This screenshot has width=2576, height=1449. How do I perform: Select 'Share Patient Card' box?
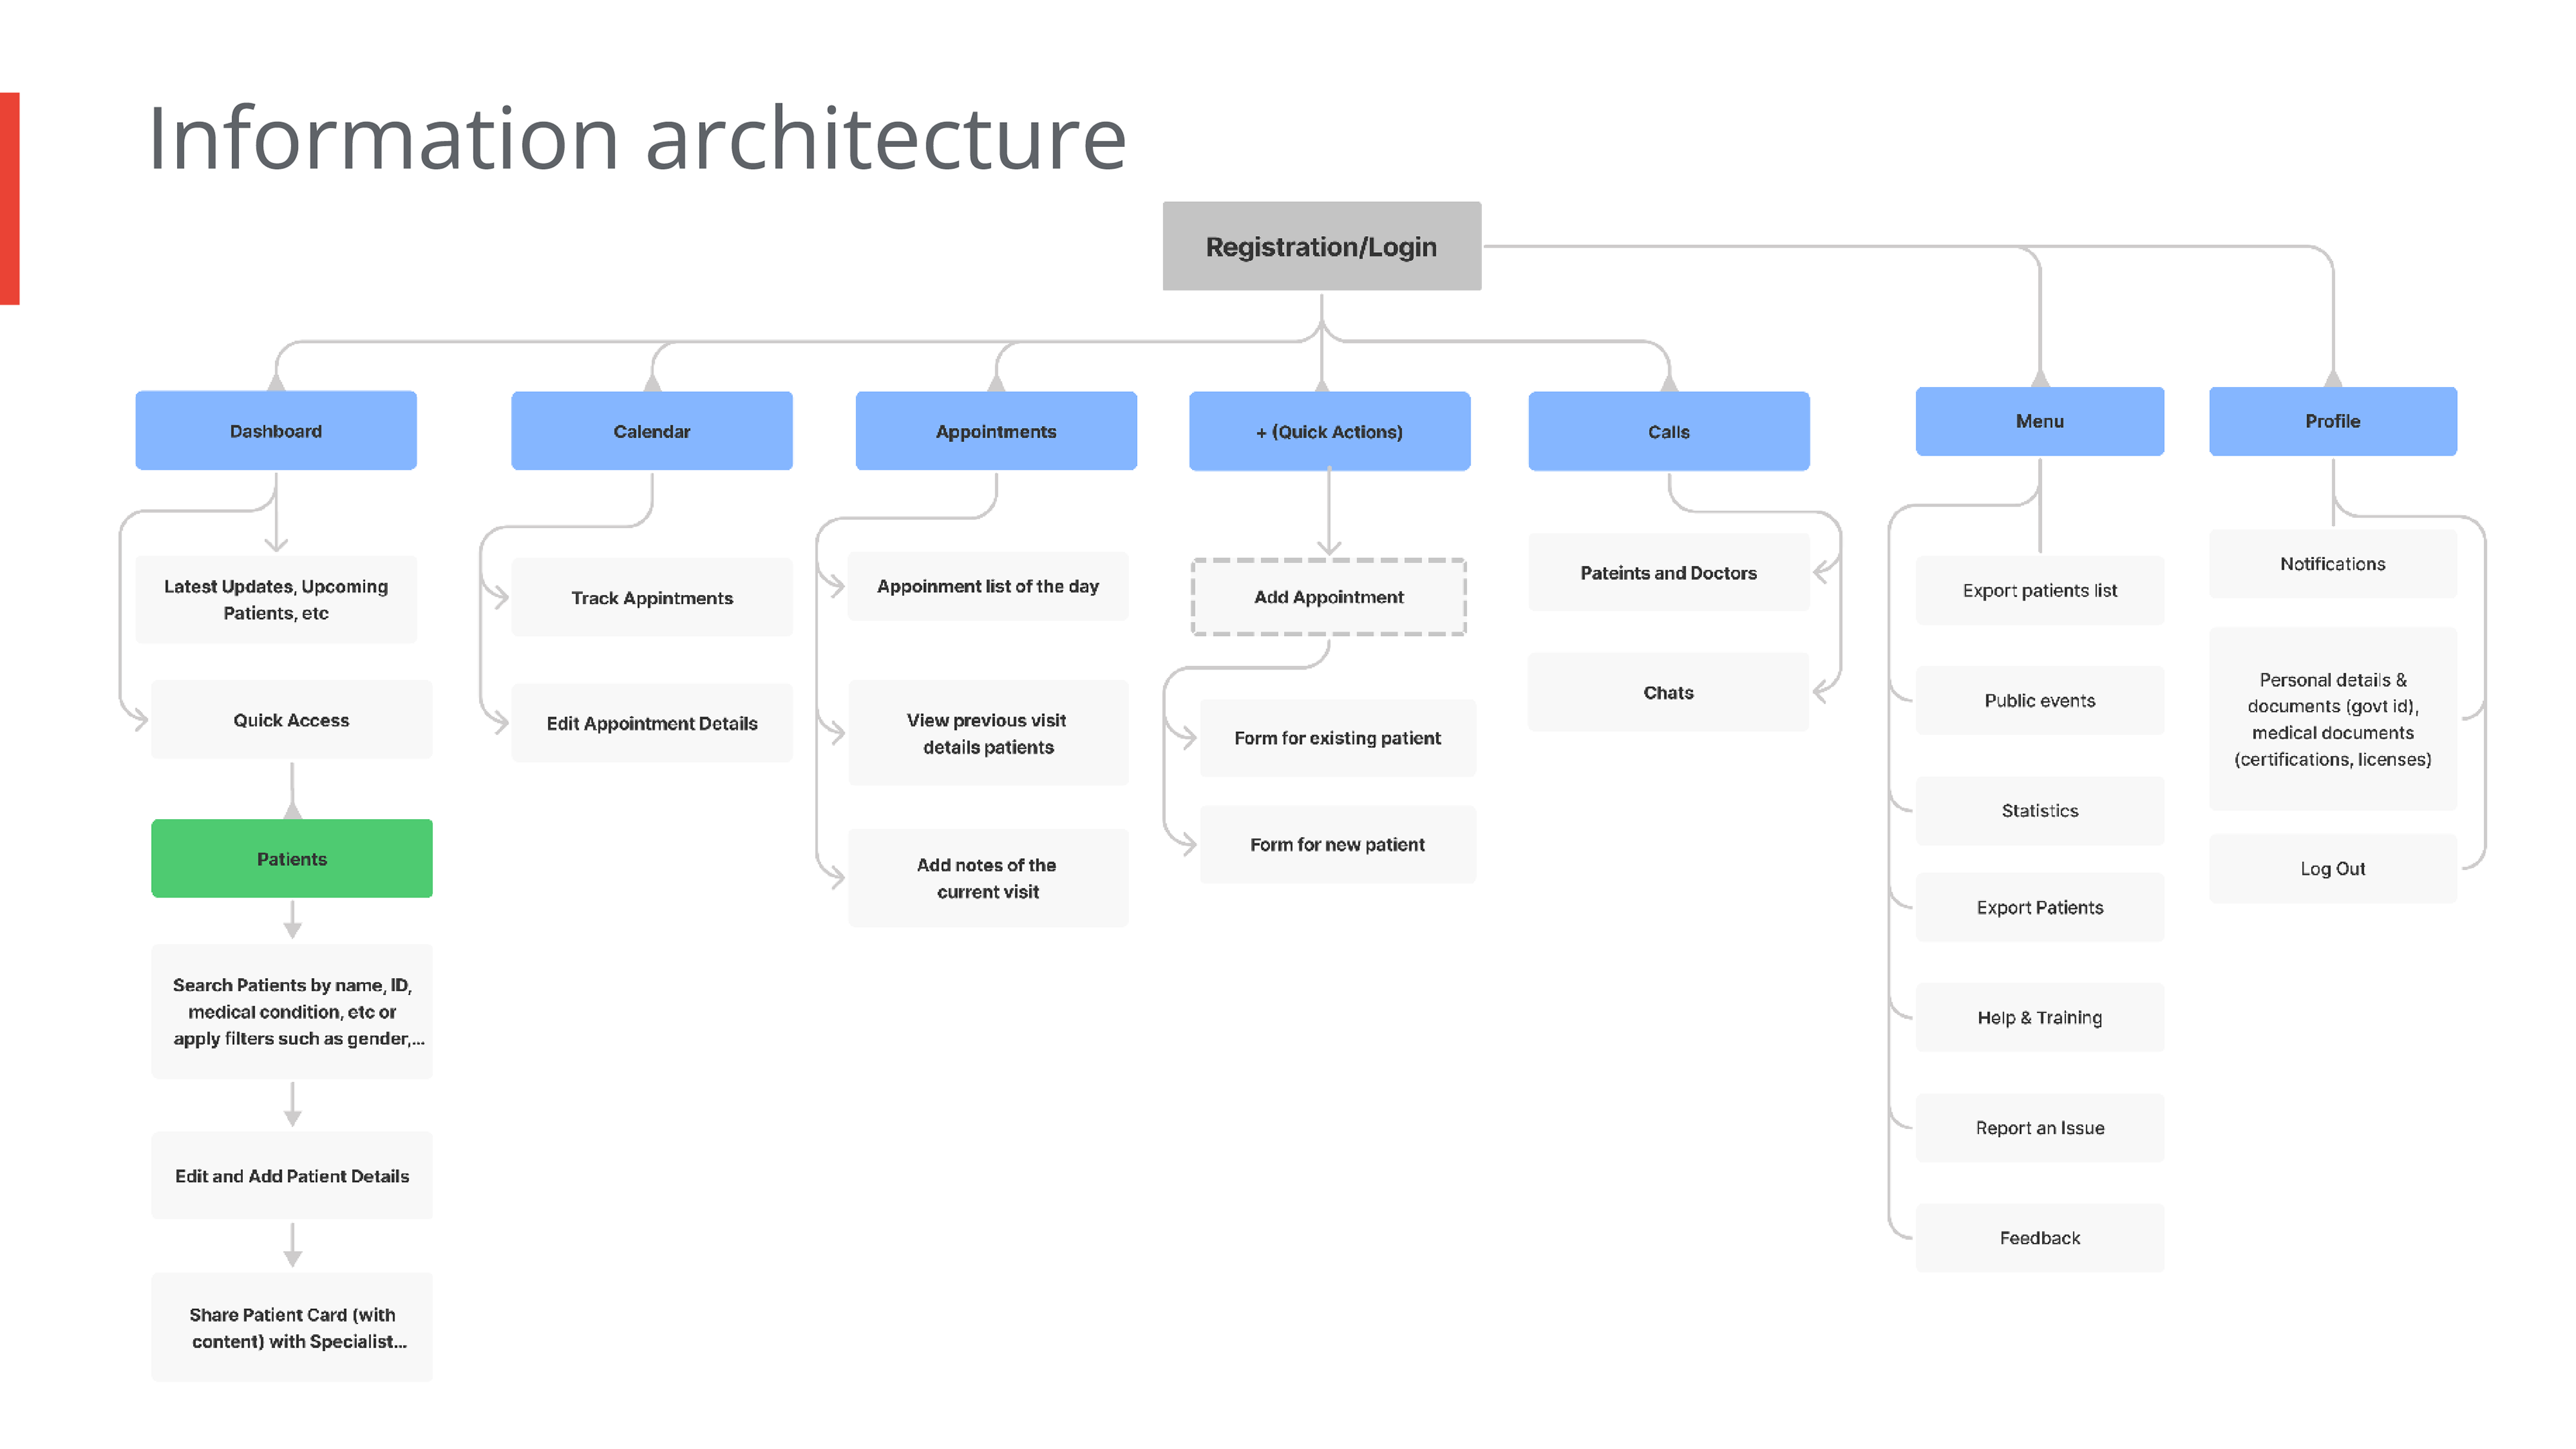(292, 1328)
